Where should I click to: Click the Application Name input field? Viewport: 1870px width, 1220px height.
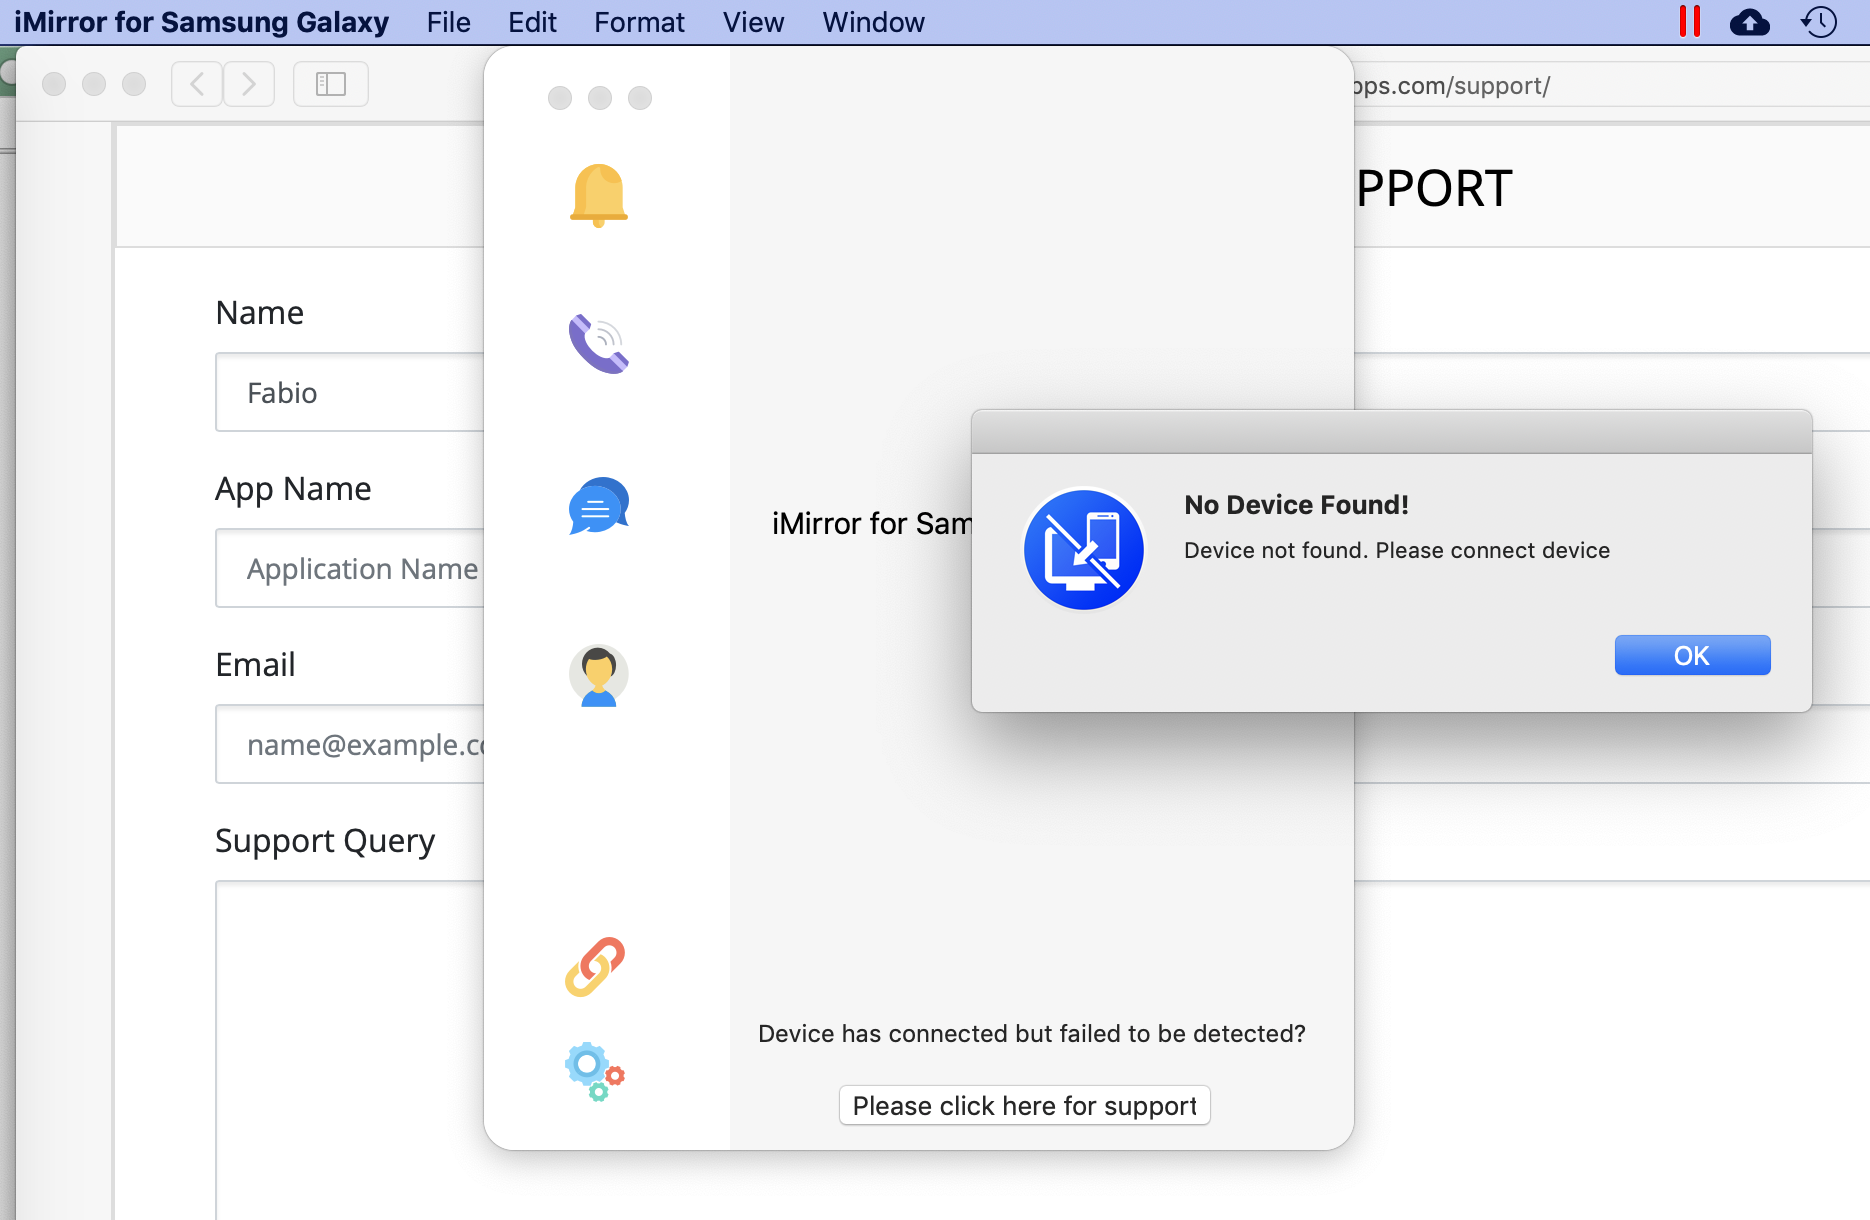point(350,568)
